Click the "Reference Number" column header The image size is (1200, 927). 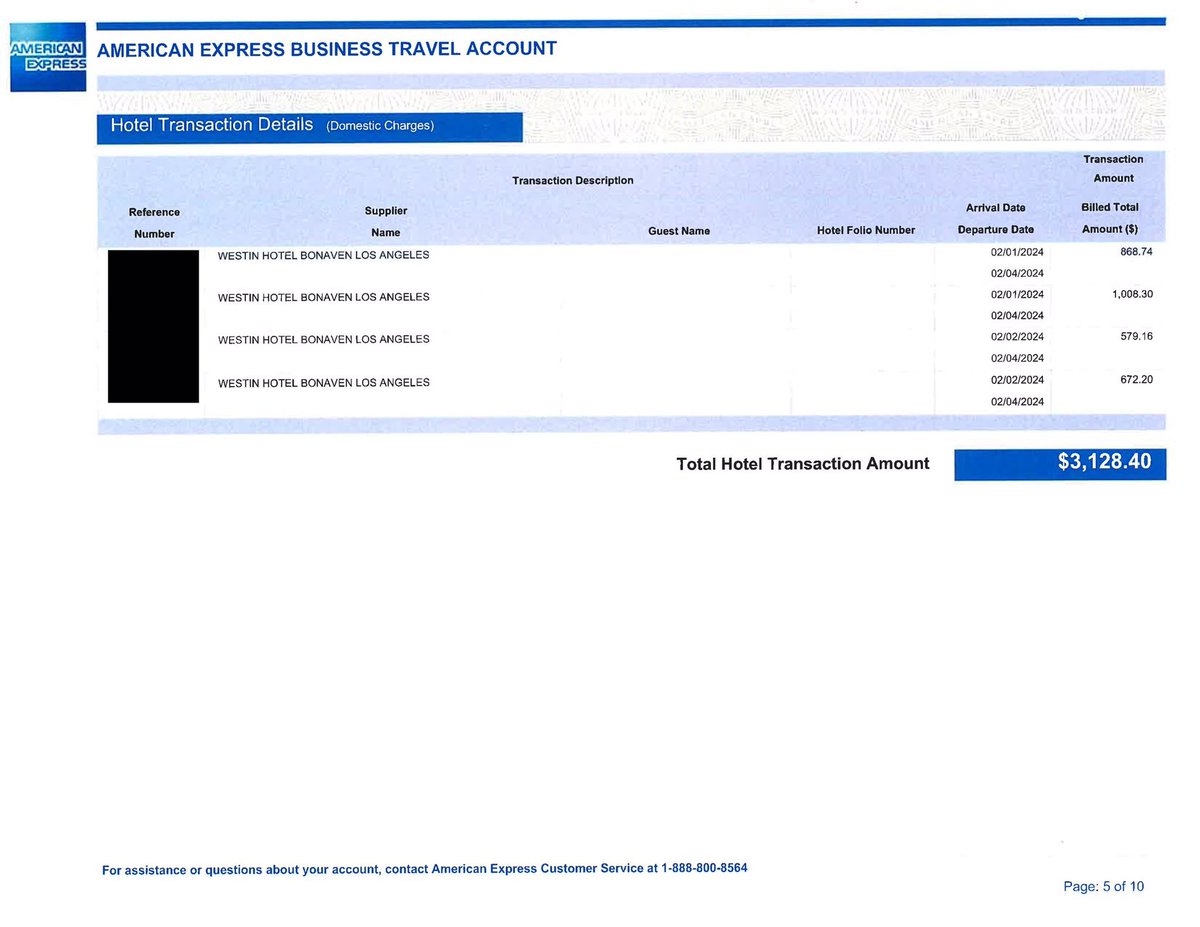pyautogui.click(x=154, y=223)
